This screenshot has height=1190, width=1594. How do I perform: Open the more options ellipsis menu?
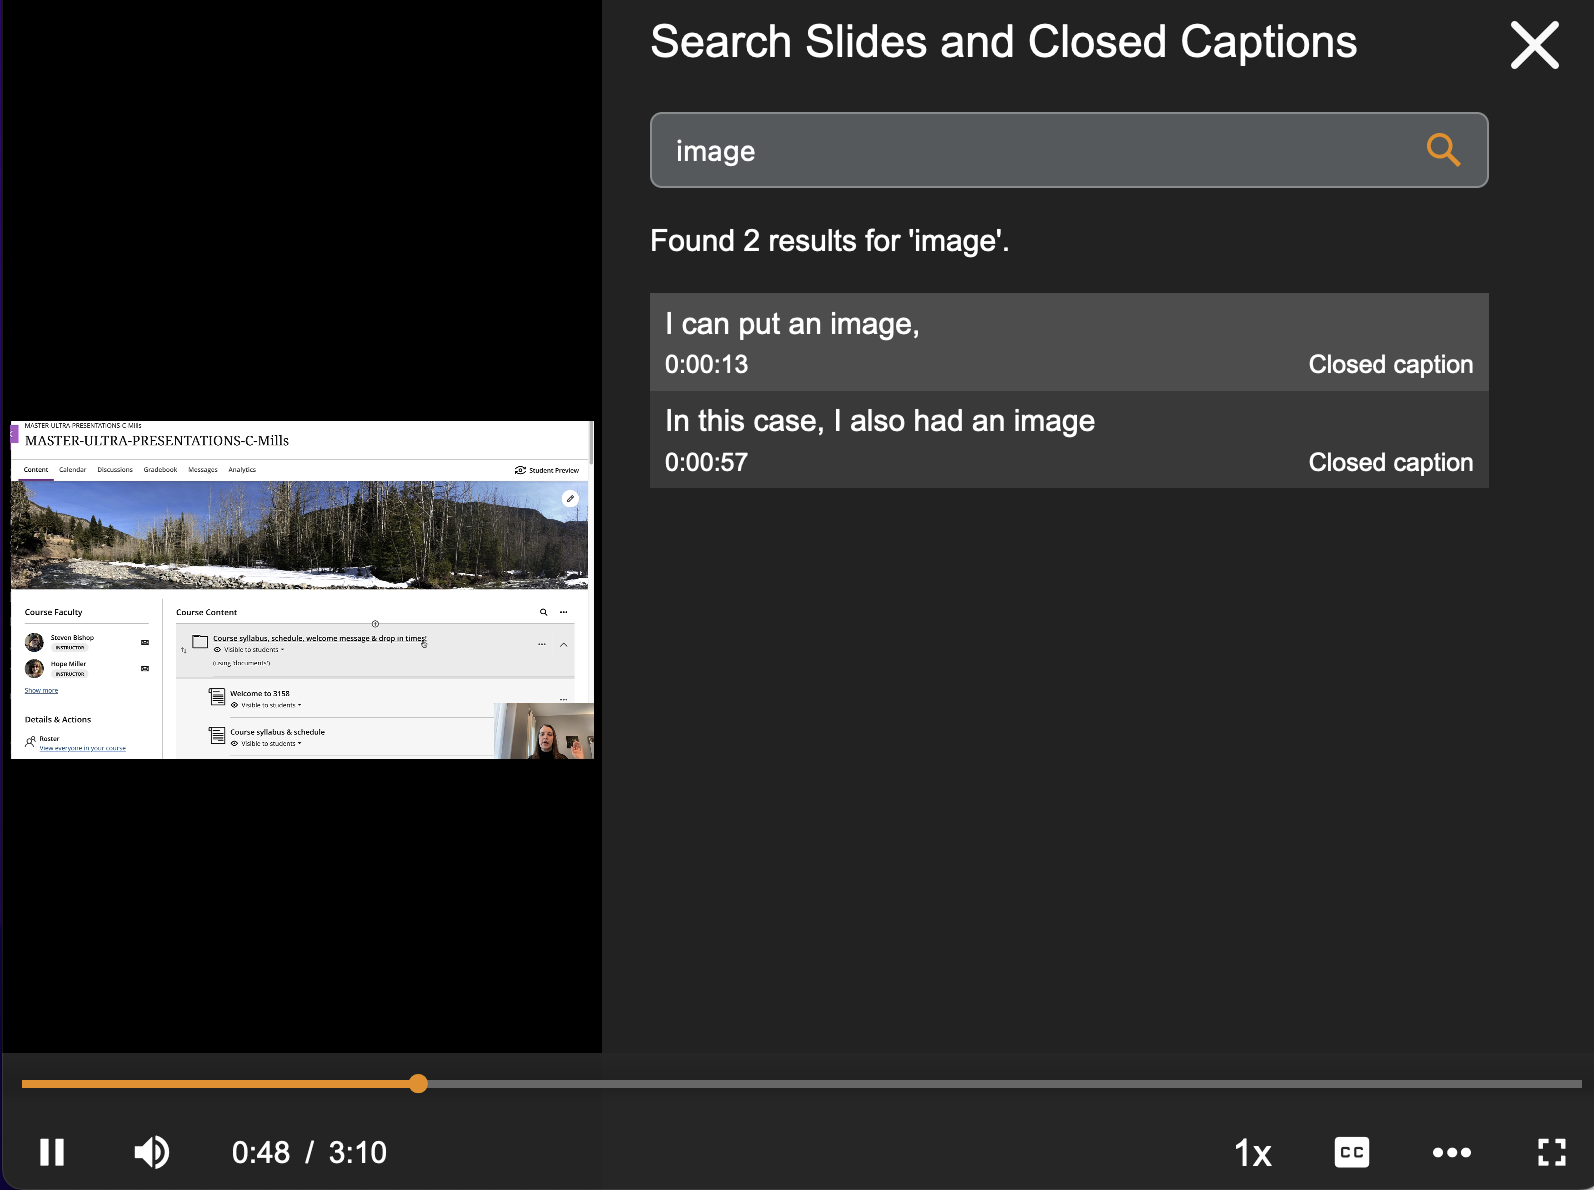tap(1451, 1152)
